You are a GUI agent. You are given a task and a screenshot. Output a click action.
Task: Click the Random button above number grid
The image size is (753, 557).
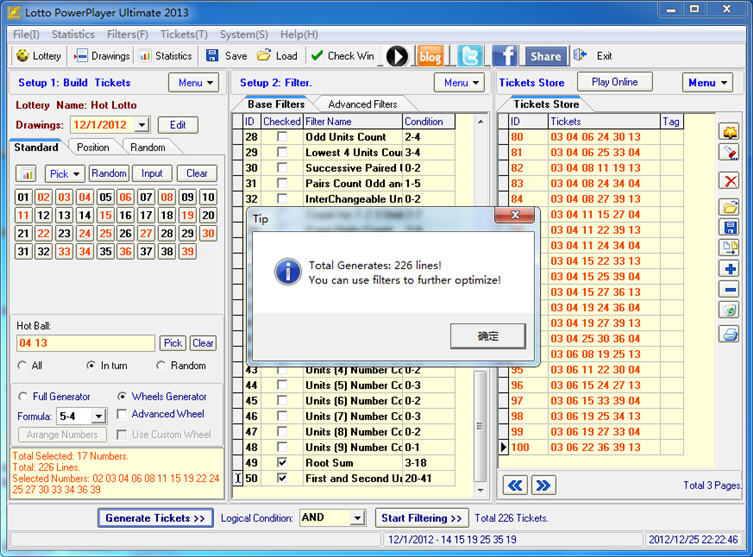click(x=109, y=173)
